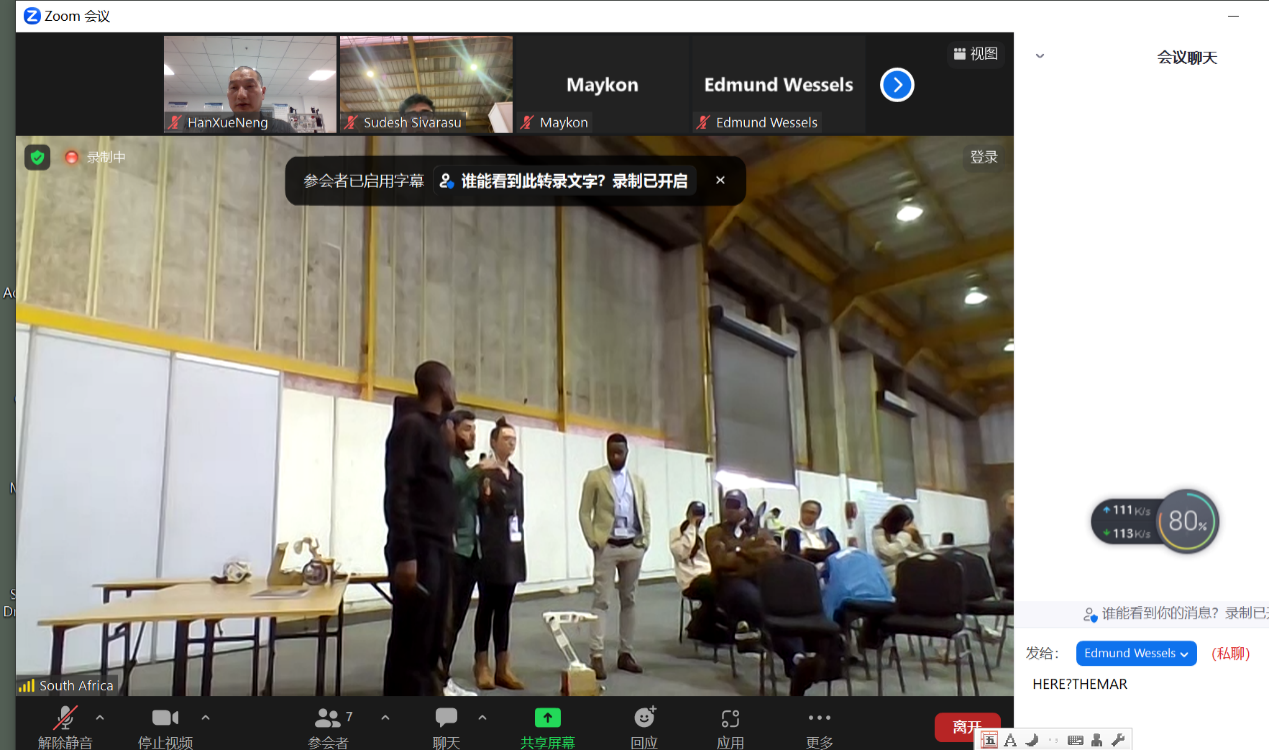
Task: Stop video with 停止视频 camera icon
Action: [x=165, y=718]
